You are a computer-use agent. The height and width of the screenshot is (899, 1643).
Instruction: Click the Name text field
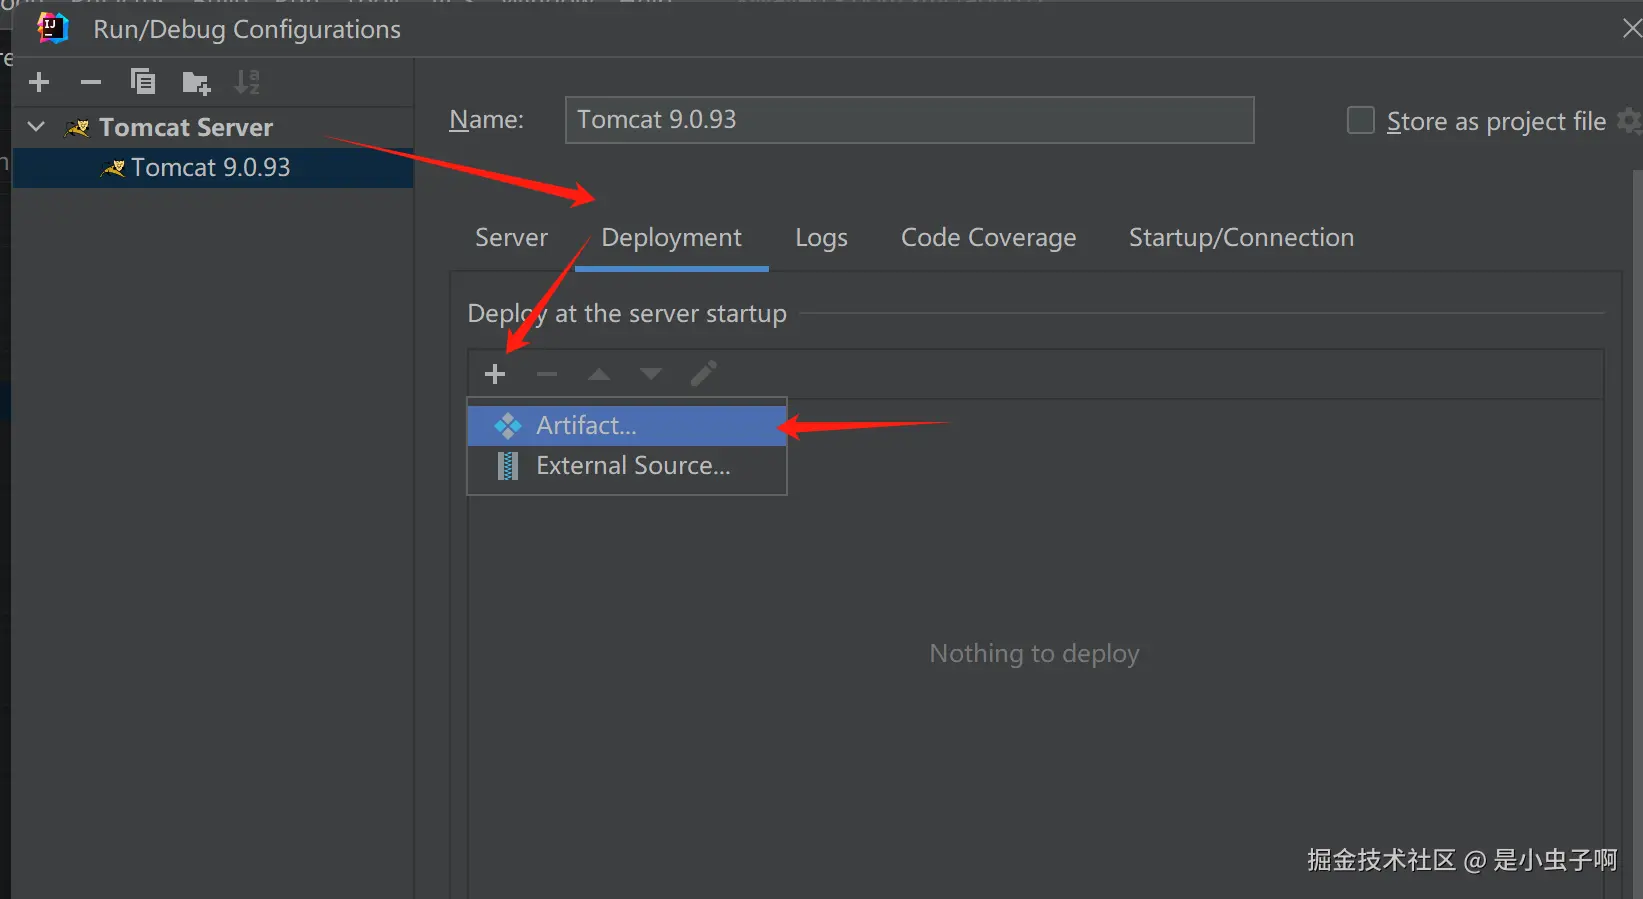point(908,120)
